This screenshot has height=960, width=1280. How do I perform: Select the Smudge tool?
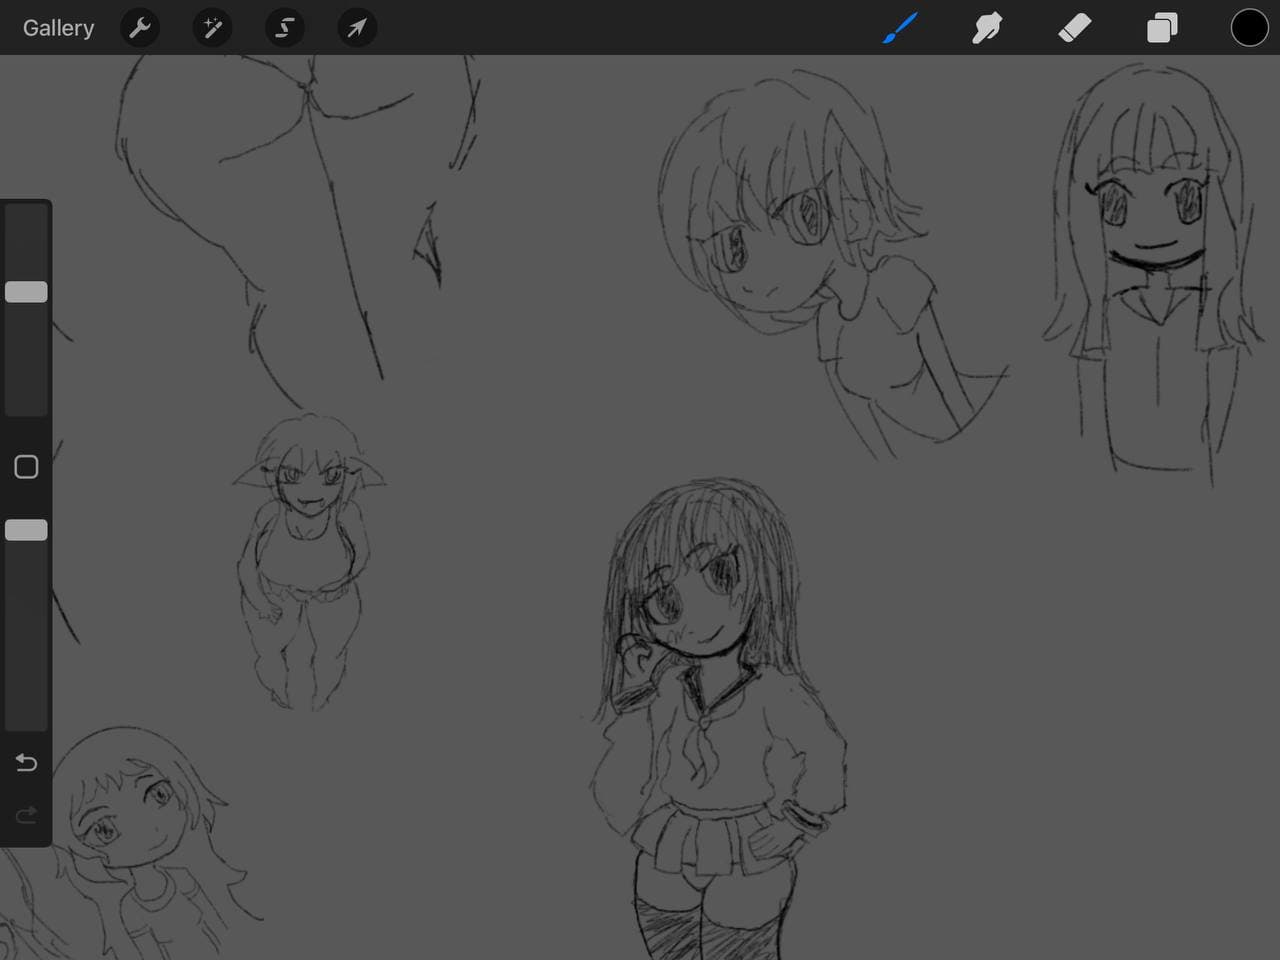coord(987,28)
